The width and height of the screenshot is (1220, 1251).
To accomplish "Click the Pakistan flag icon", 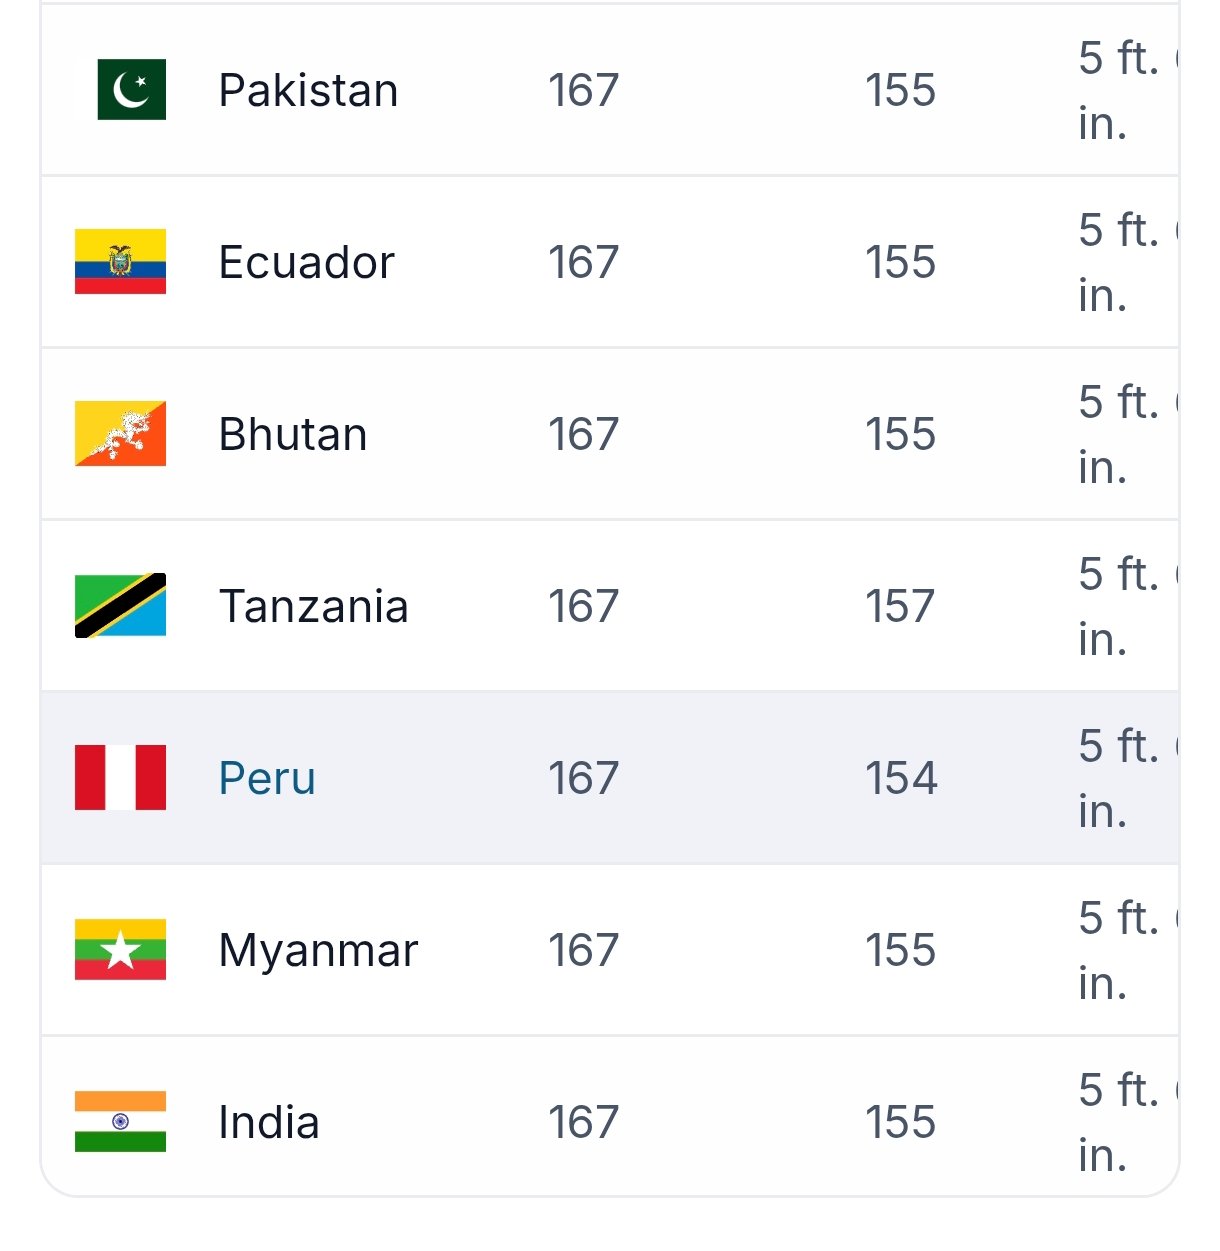I will (x=120, y=90).
